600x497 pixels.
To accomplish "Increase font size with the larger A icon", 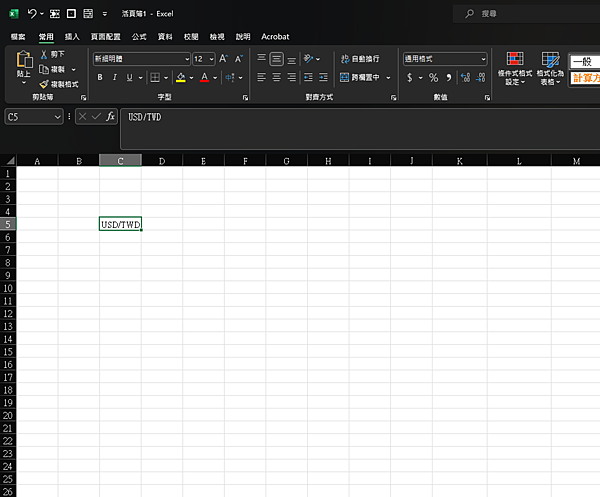I will [x=224, y=59].
